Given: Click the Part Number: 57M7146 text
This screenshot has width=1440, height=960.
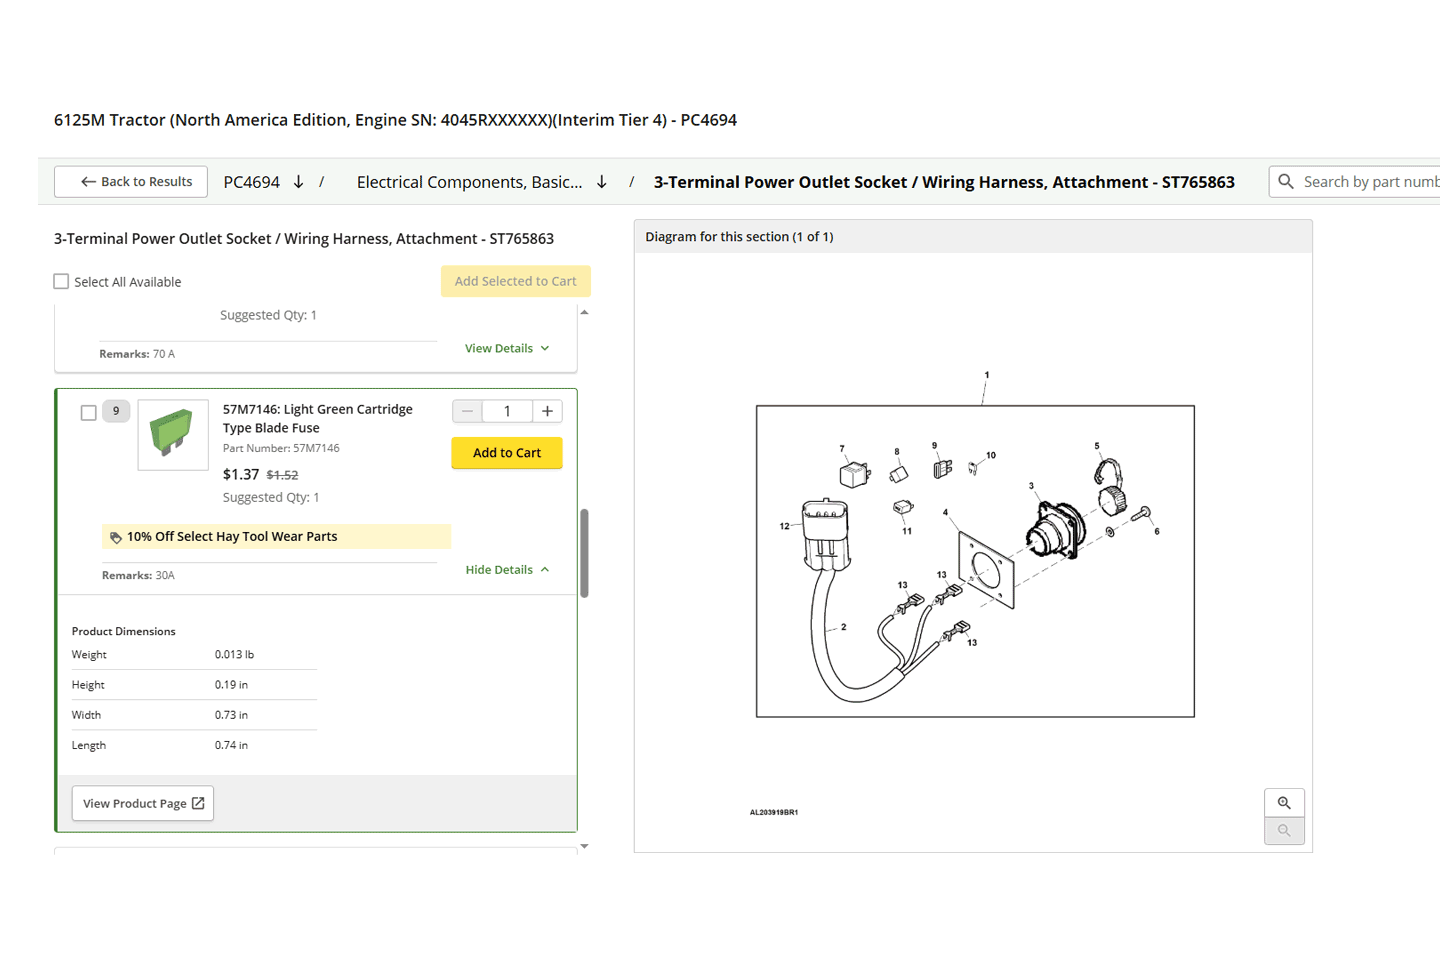Looking at the screenshot, I should [x=281, y=448].
